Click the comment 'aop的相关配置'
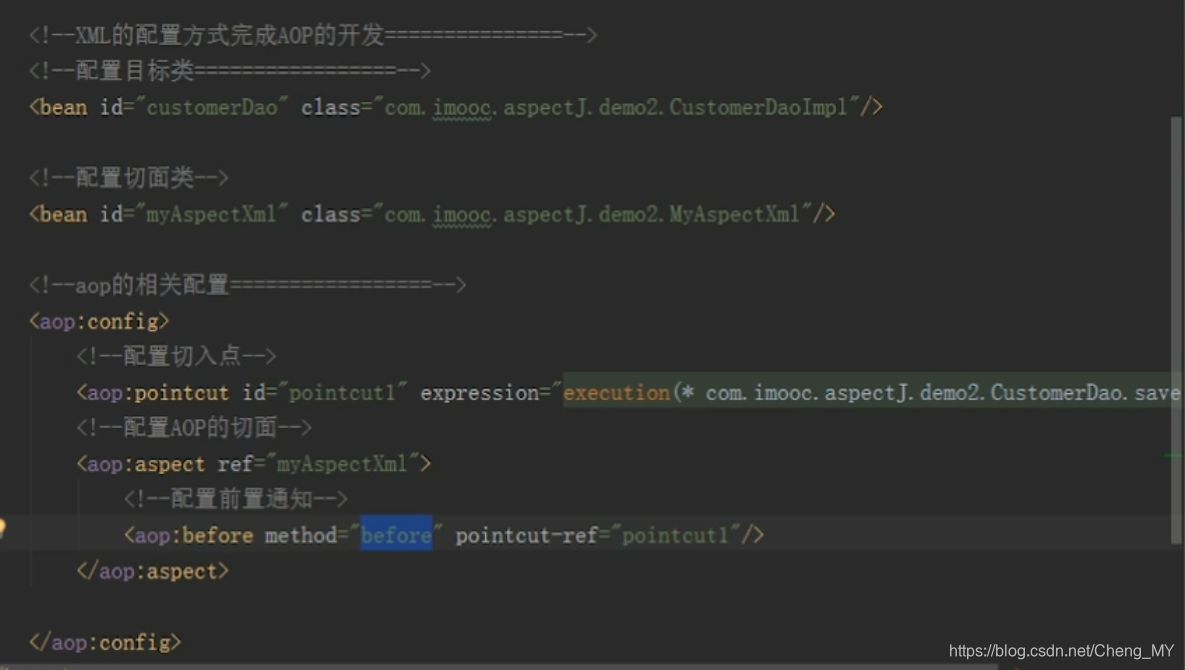This screenshot has height=670, width=1185. (x=247, y=286)
